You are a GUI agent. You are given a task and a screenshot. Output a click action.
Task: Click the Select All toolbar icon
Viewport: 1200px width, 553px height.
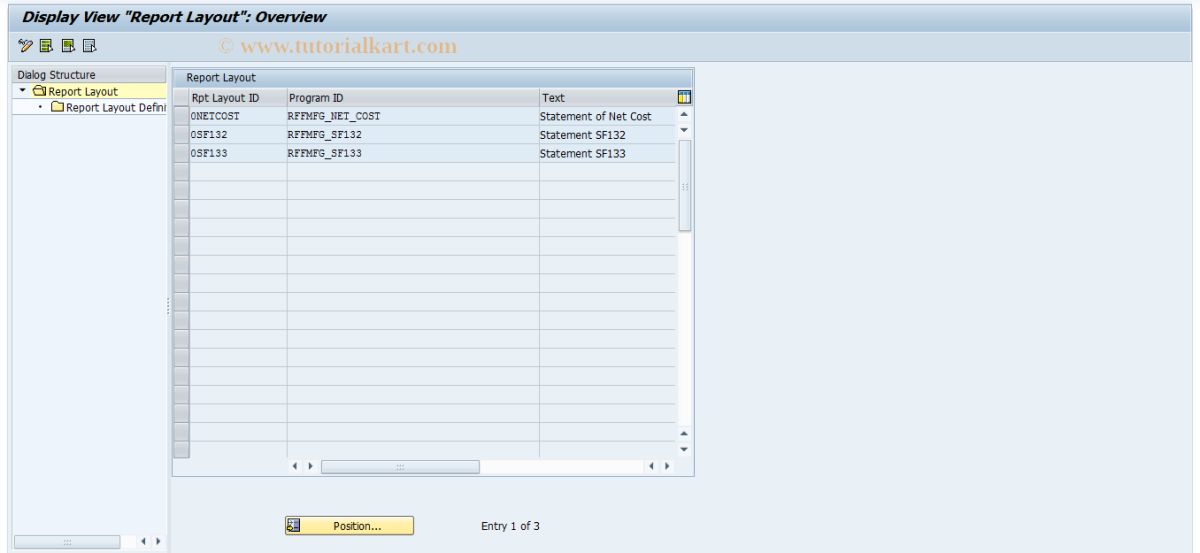pyautogui.click(x=45, y=46)
